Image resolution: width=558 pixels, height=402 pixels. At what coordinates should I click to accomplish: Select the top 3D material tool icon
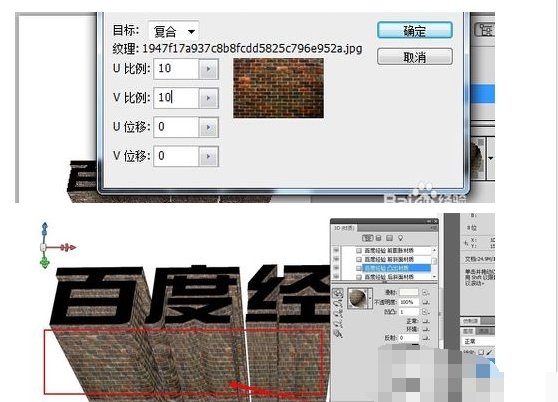[x=338, y=293]
